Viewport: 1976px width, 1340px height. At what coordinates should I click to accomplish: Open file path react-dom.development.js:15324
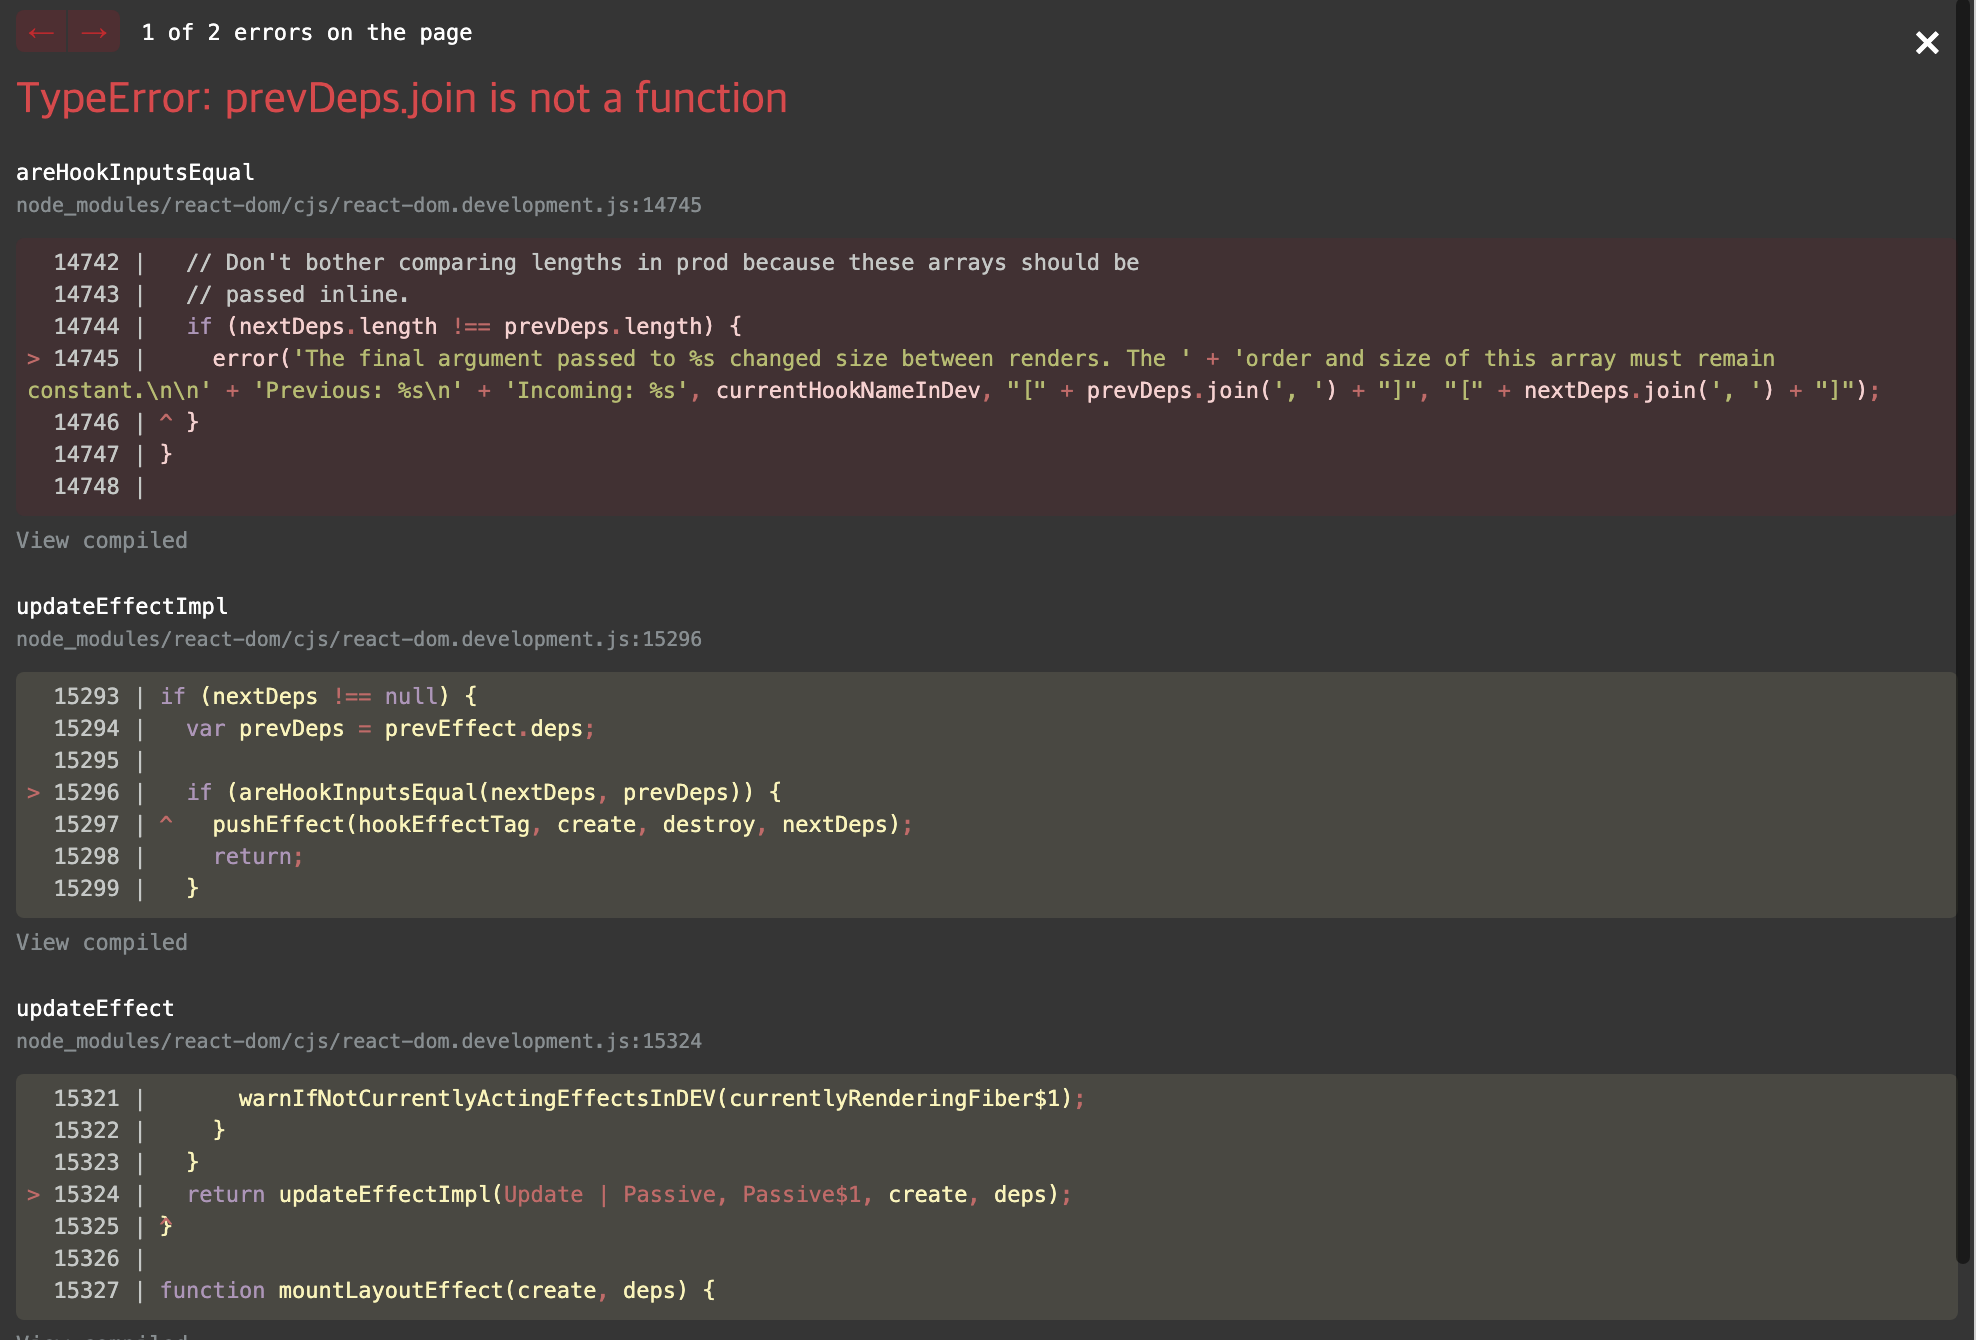click(x=358, y=1041)
